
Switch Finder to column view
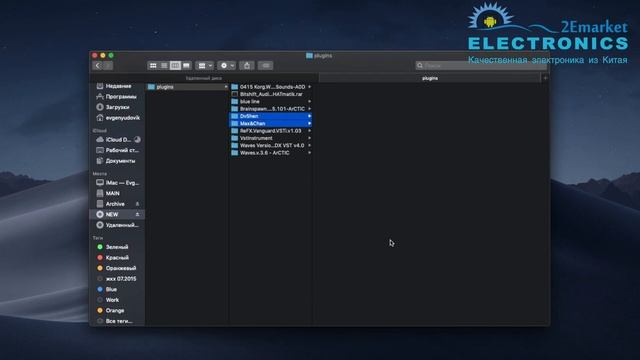(x=175, y=66)
